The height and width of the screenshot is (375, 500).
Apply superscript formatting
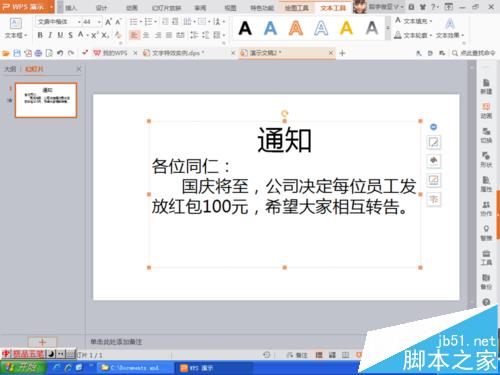(x=94, y=35)
